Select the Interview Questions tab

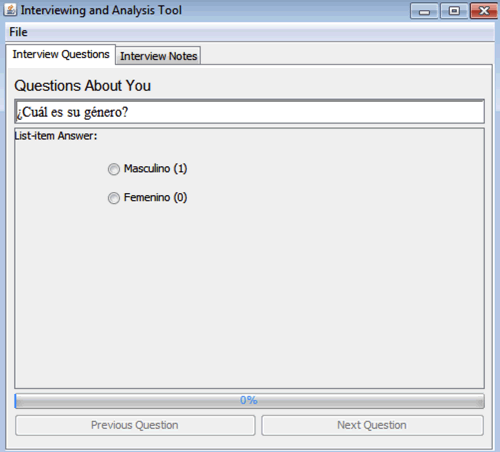click(61, 54)
